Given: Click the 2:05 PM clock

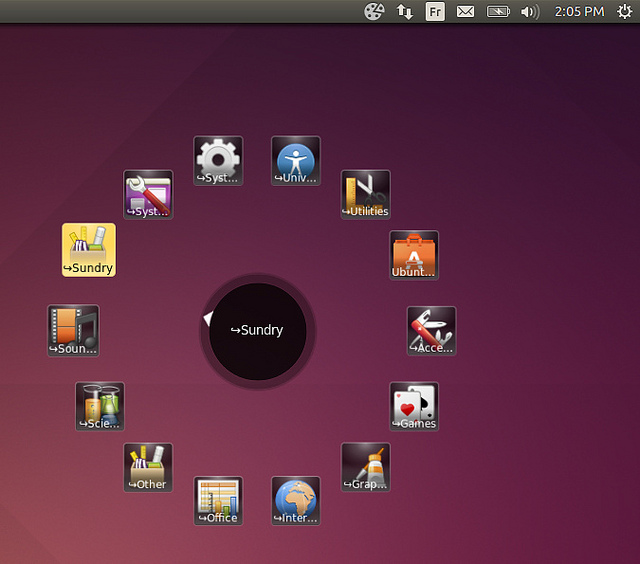Looking at the screenshot, I should click(x=579, y=12).
